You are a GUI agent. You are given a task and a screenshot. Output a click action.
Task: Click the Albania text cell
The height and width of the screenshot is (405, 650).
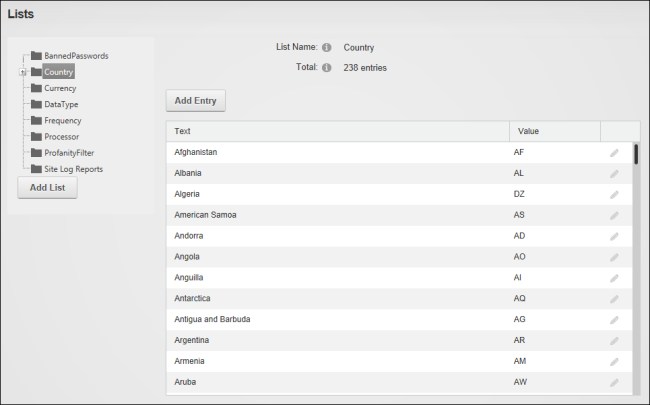point(338,173)
